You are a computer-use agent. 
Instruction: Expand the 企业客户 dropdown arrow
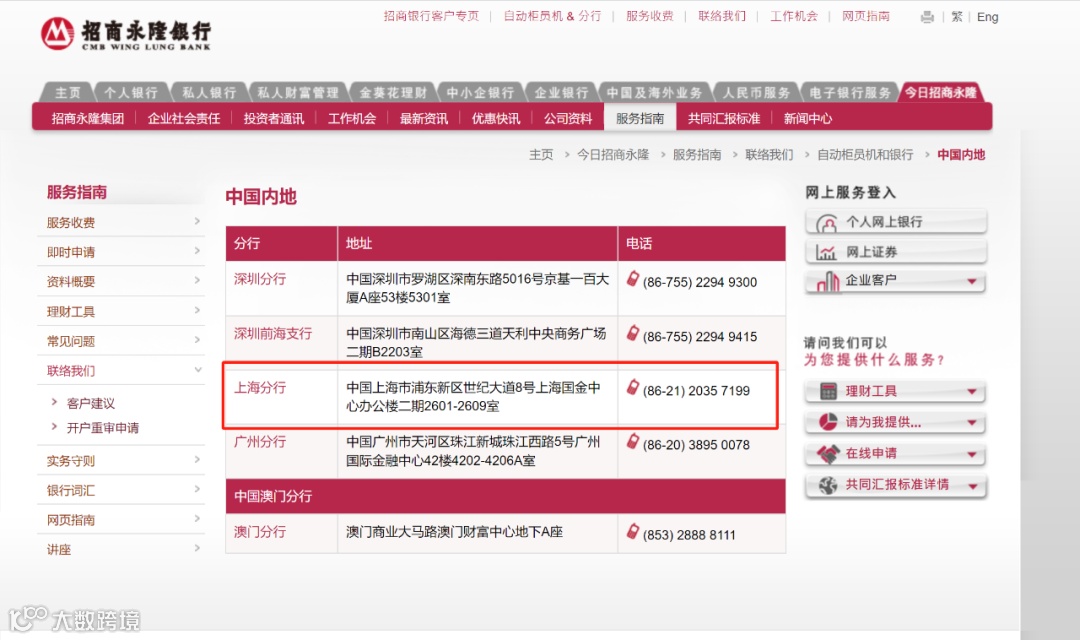tap(972, 281)
